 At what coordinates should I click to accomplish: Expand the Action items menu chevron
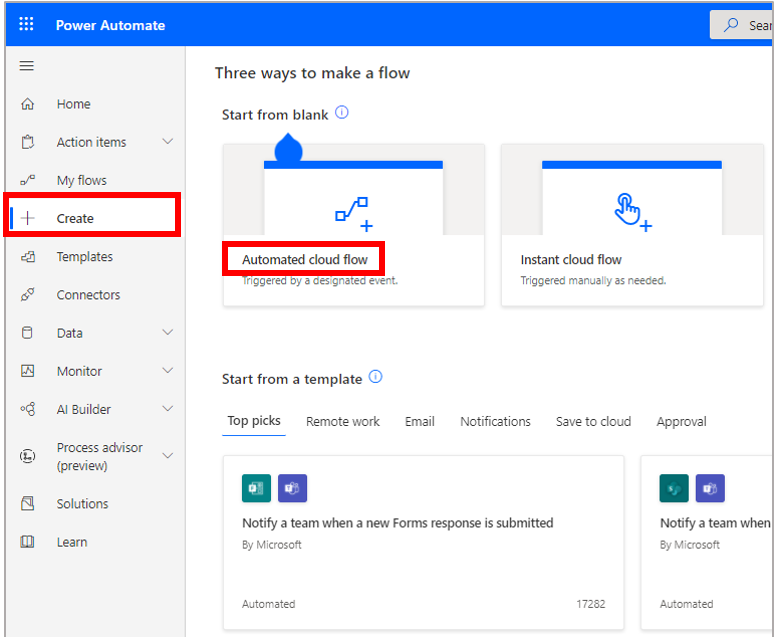168,141
